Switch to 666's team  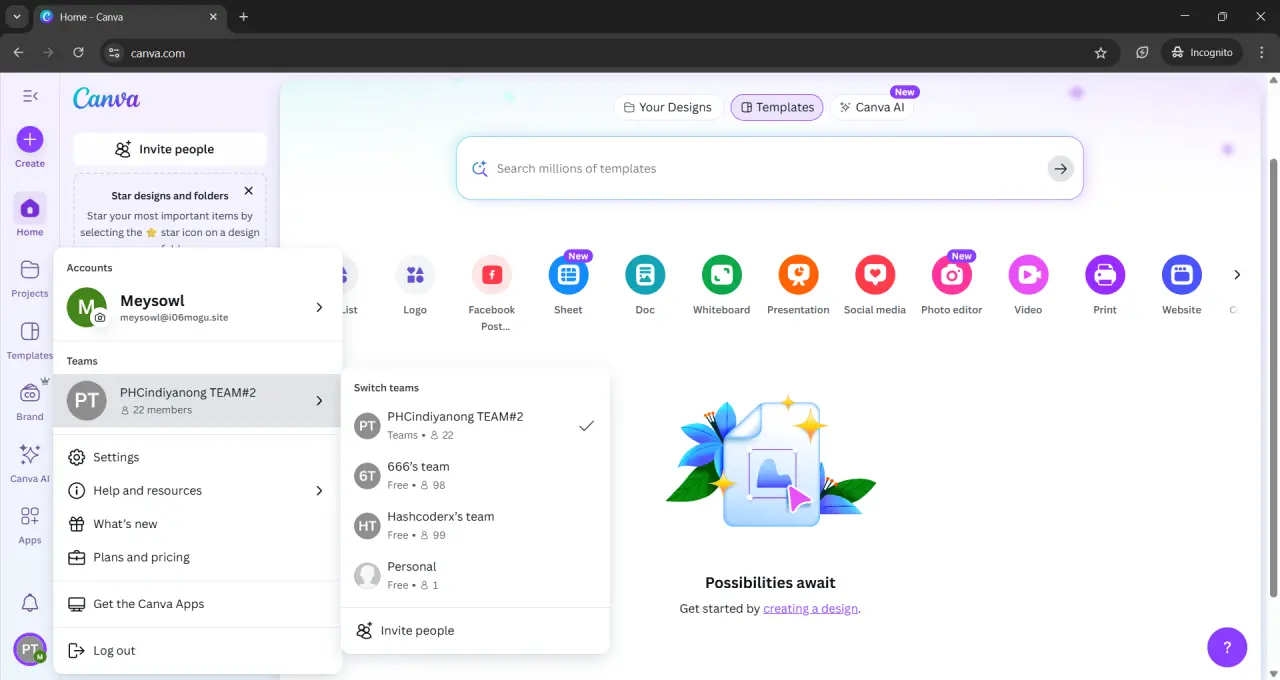click(475, 475)
